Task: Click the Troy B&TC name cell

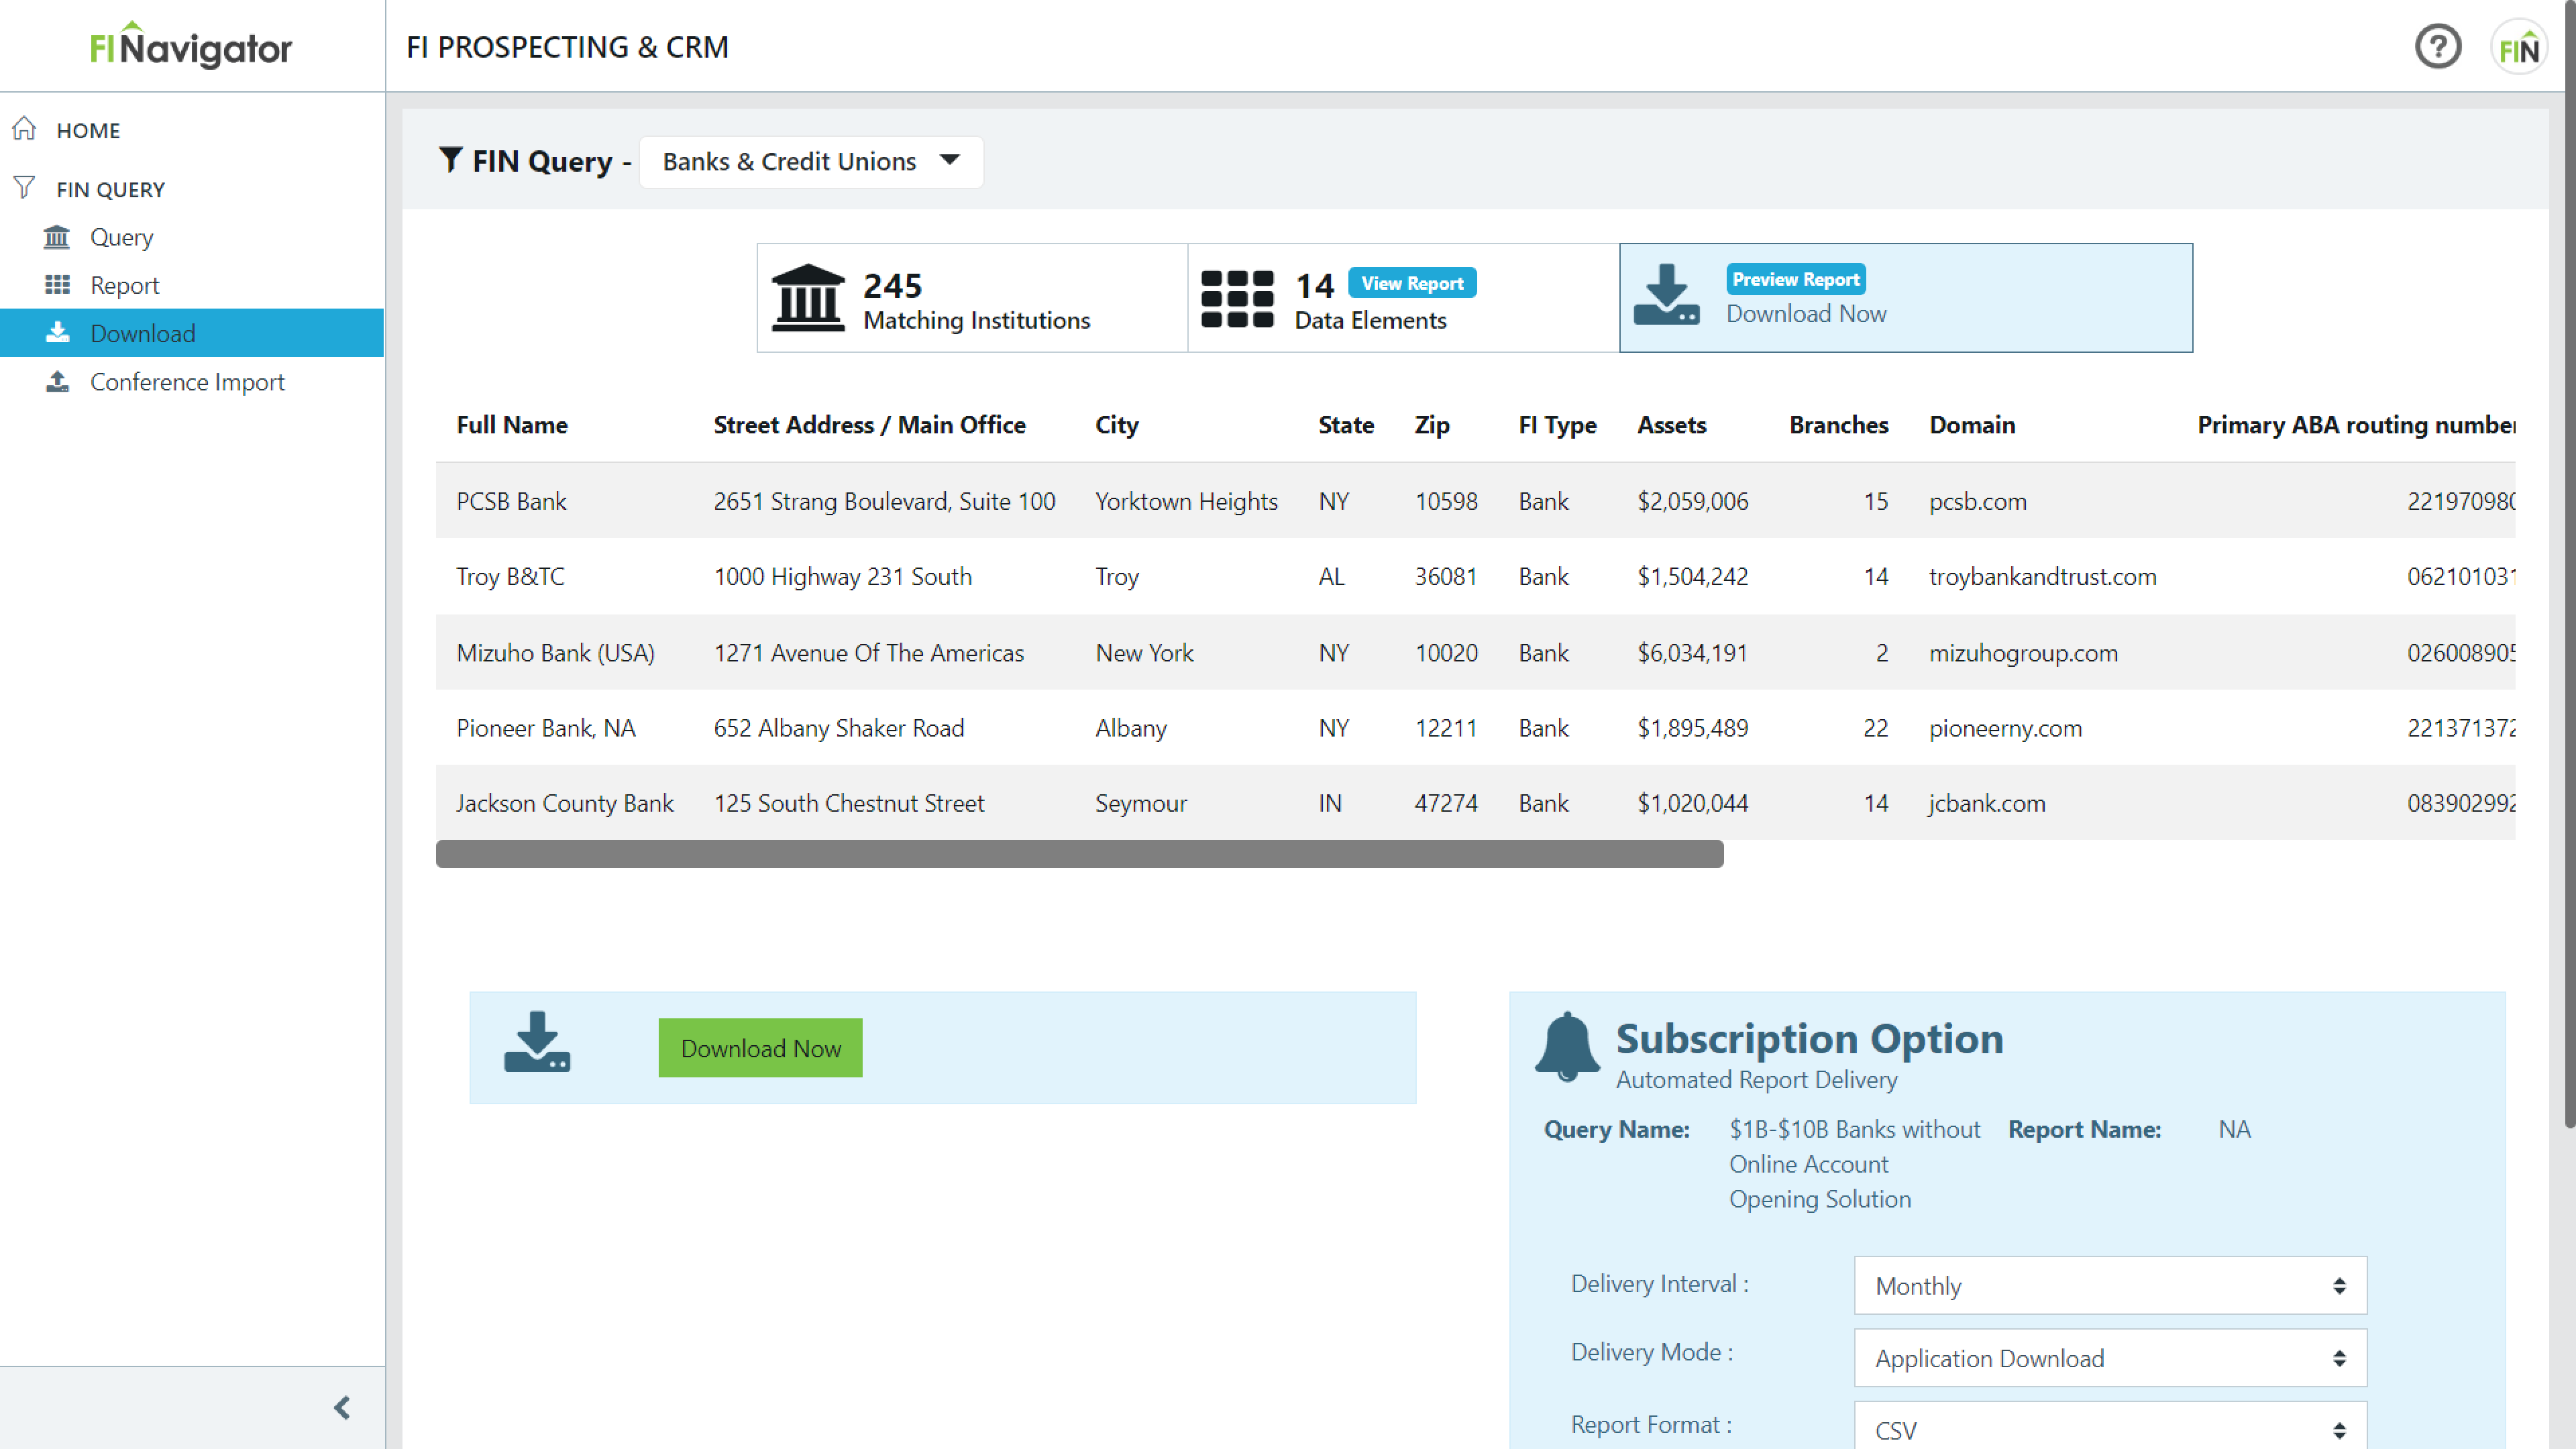Action: (510, 577)
